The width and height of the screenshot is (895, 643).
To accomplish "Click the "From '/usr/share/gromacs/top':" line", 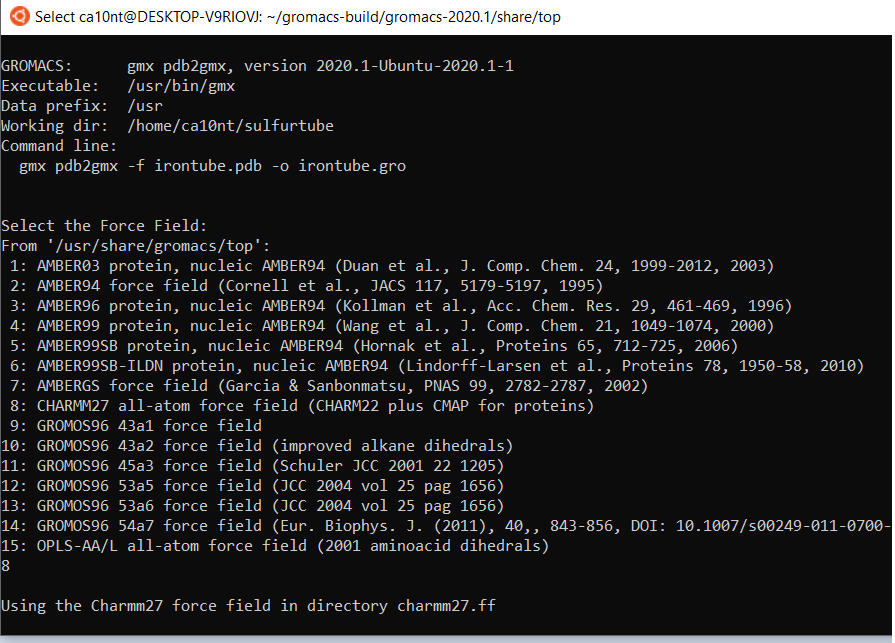I will point(136,246).
